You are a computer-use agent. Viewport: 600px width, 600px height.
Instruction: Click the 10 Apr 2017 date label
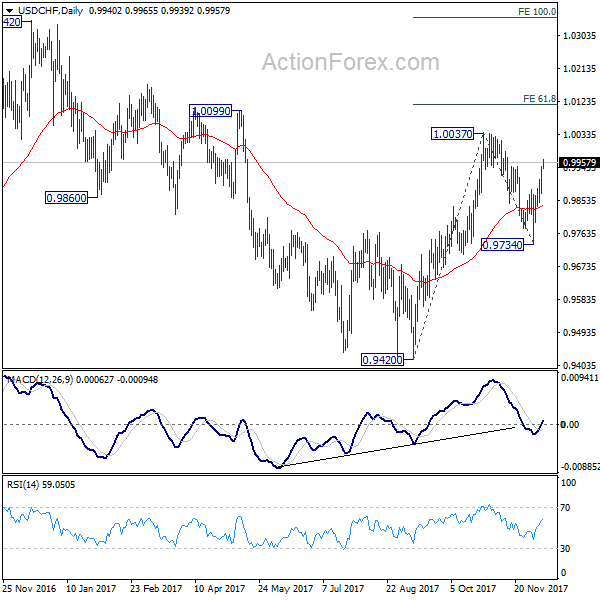tap(220, 588)
